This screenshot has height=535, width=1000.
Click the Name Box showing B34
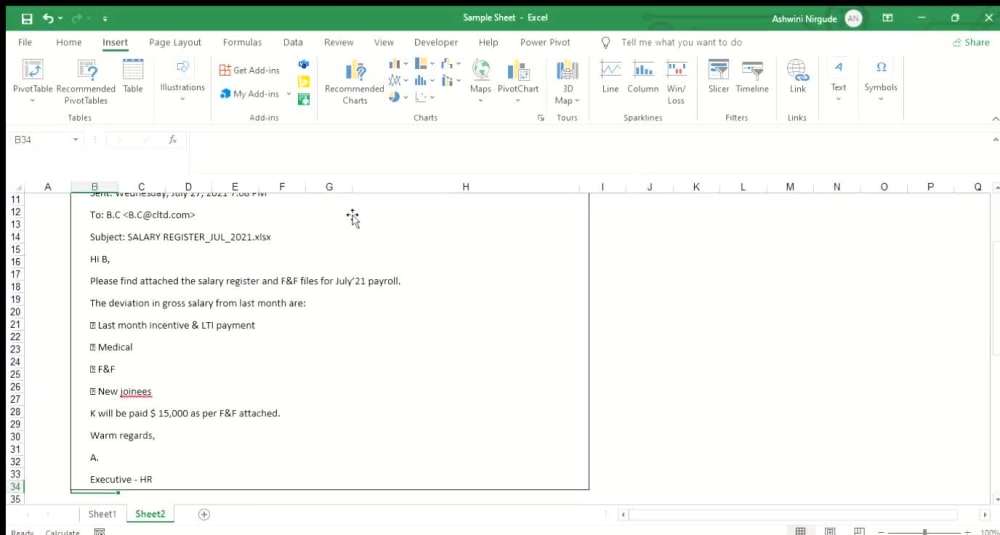[42, 140]
